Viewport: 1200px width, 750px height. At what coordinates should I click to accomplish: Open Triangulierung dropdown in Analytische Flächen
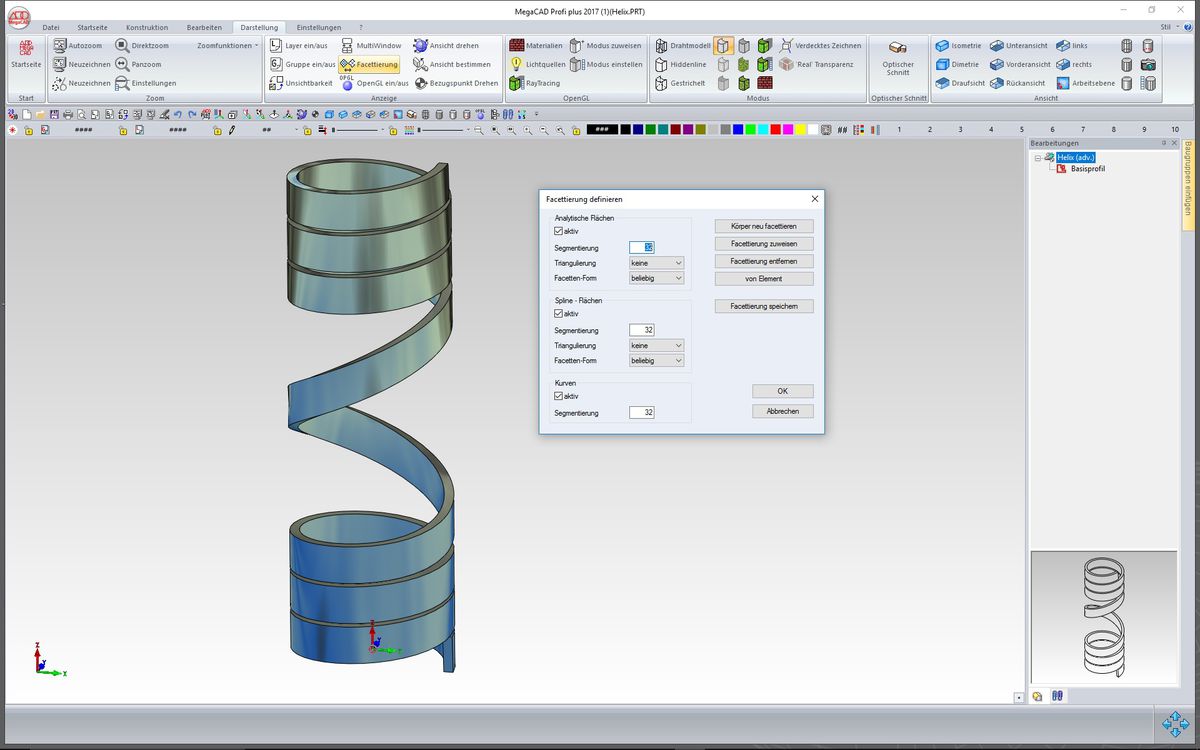click(x=656, y=262)
